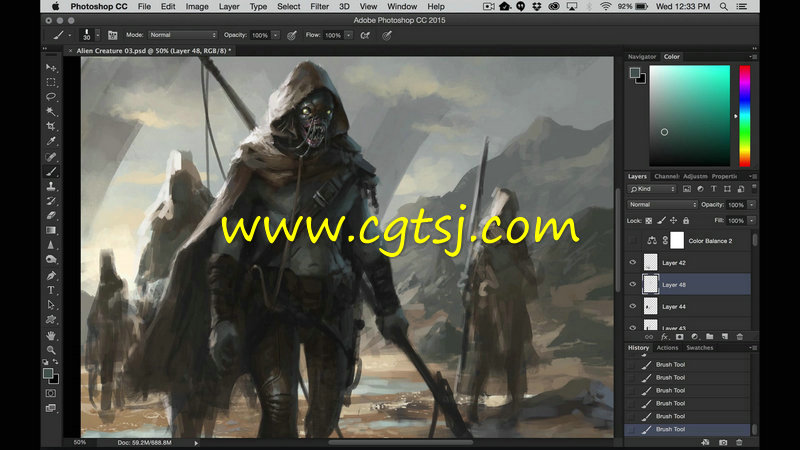
Task: Select the Crop tool
Action: 51,126
